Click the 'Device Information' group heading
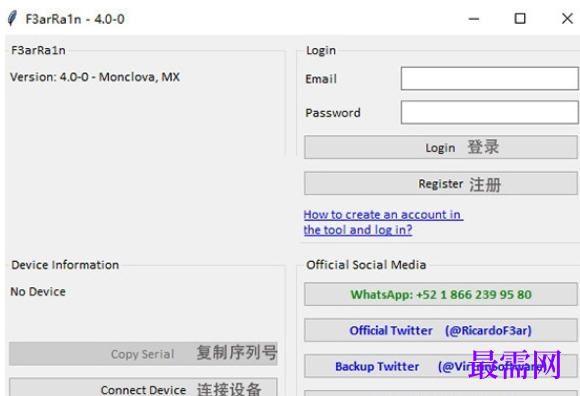Viewport: 580px width, 396px height. 65,265
